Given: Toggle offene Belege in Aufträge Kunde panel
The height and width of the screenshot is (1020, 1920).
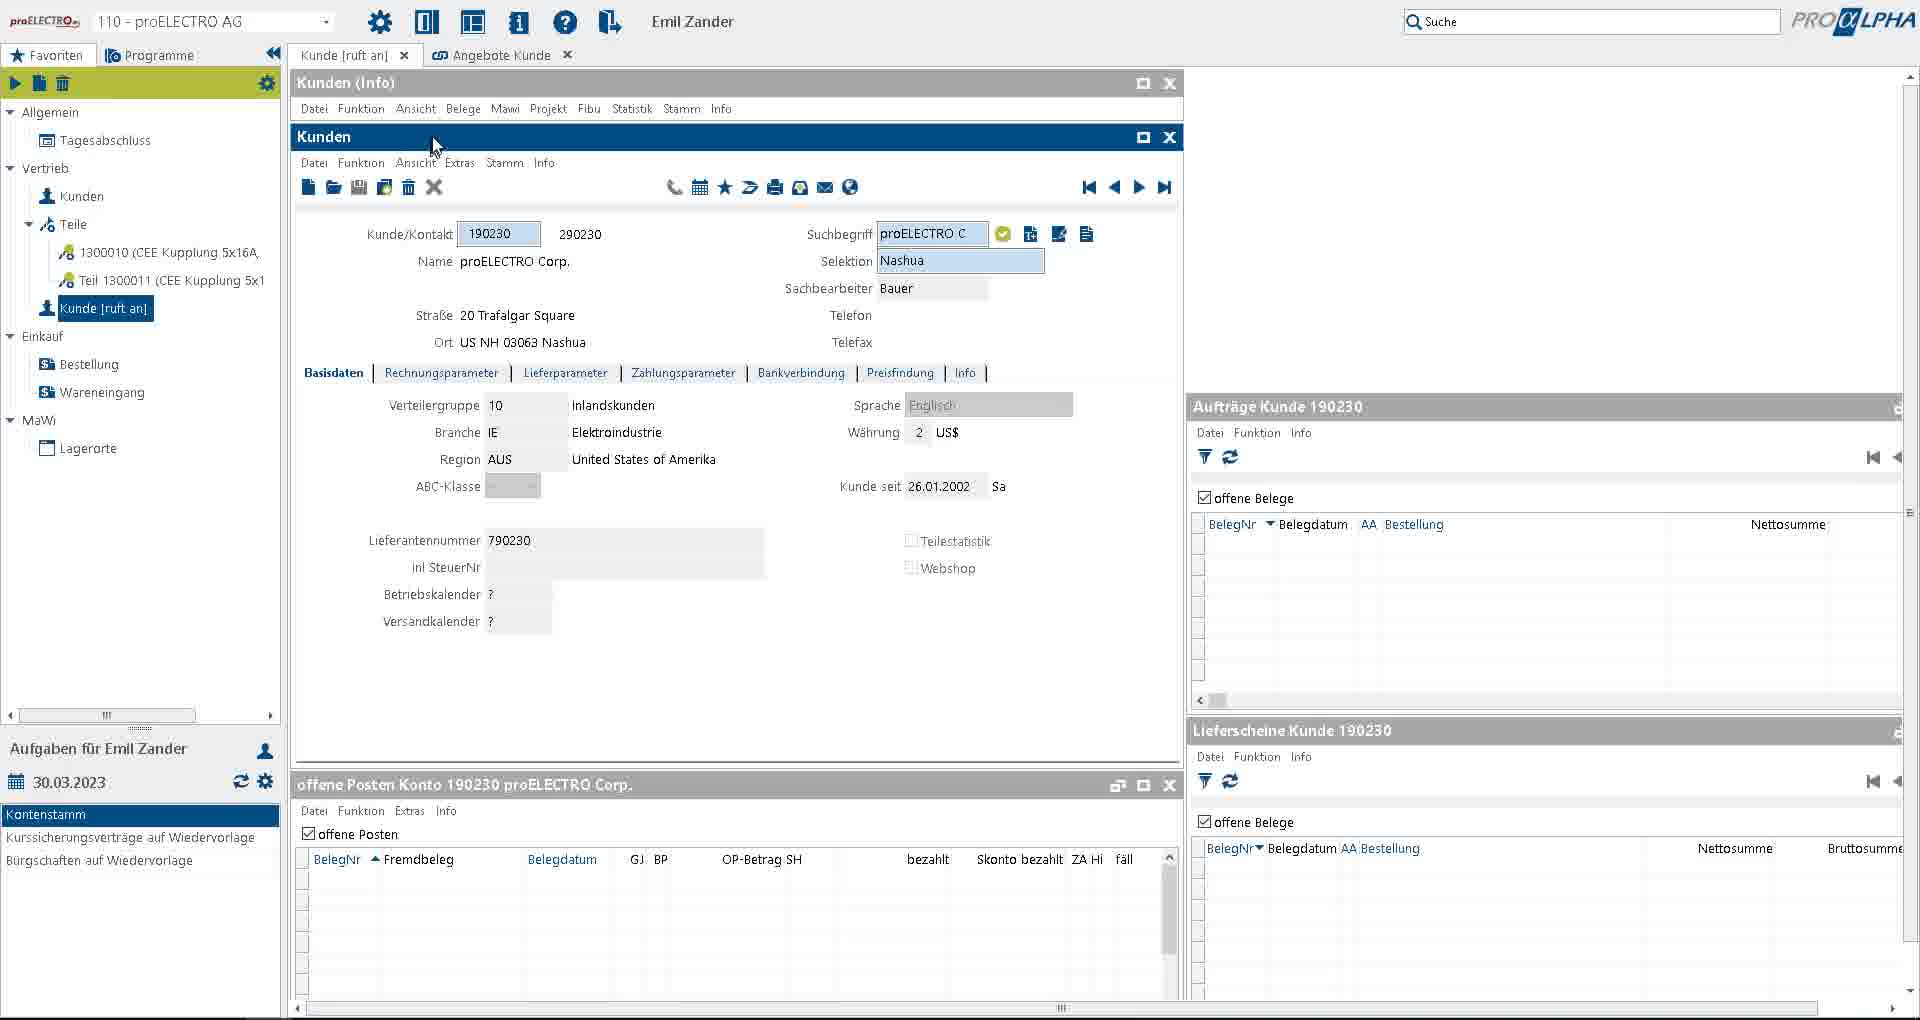Looking at the screenshot, I should 1205,497.
